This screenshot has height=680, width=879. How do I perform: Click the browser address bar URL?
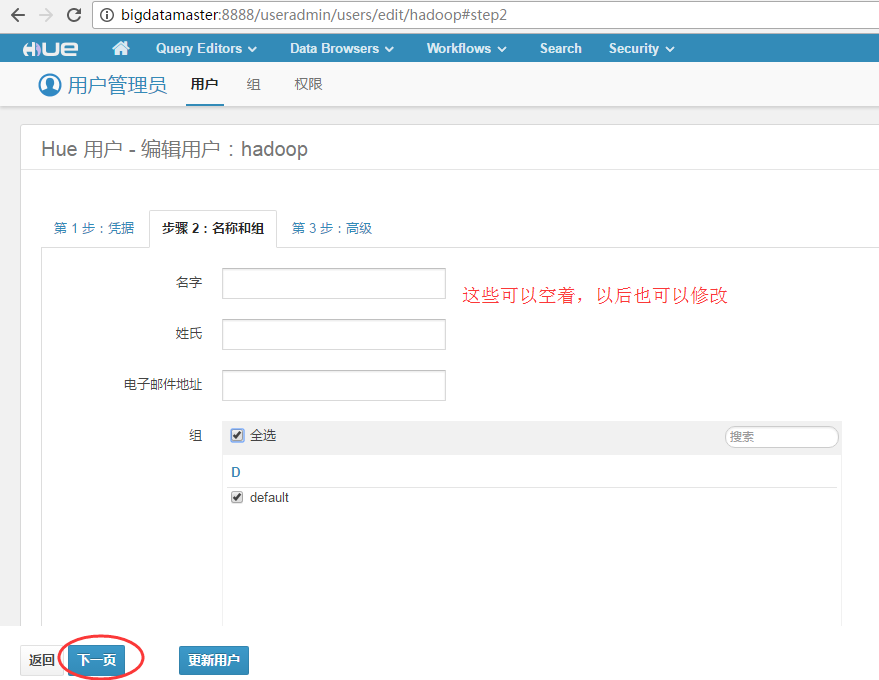coord(314,15)
